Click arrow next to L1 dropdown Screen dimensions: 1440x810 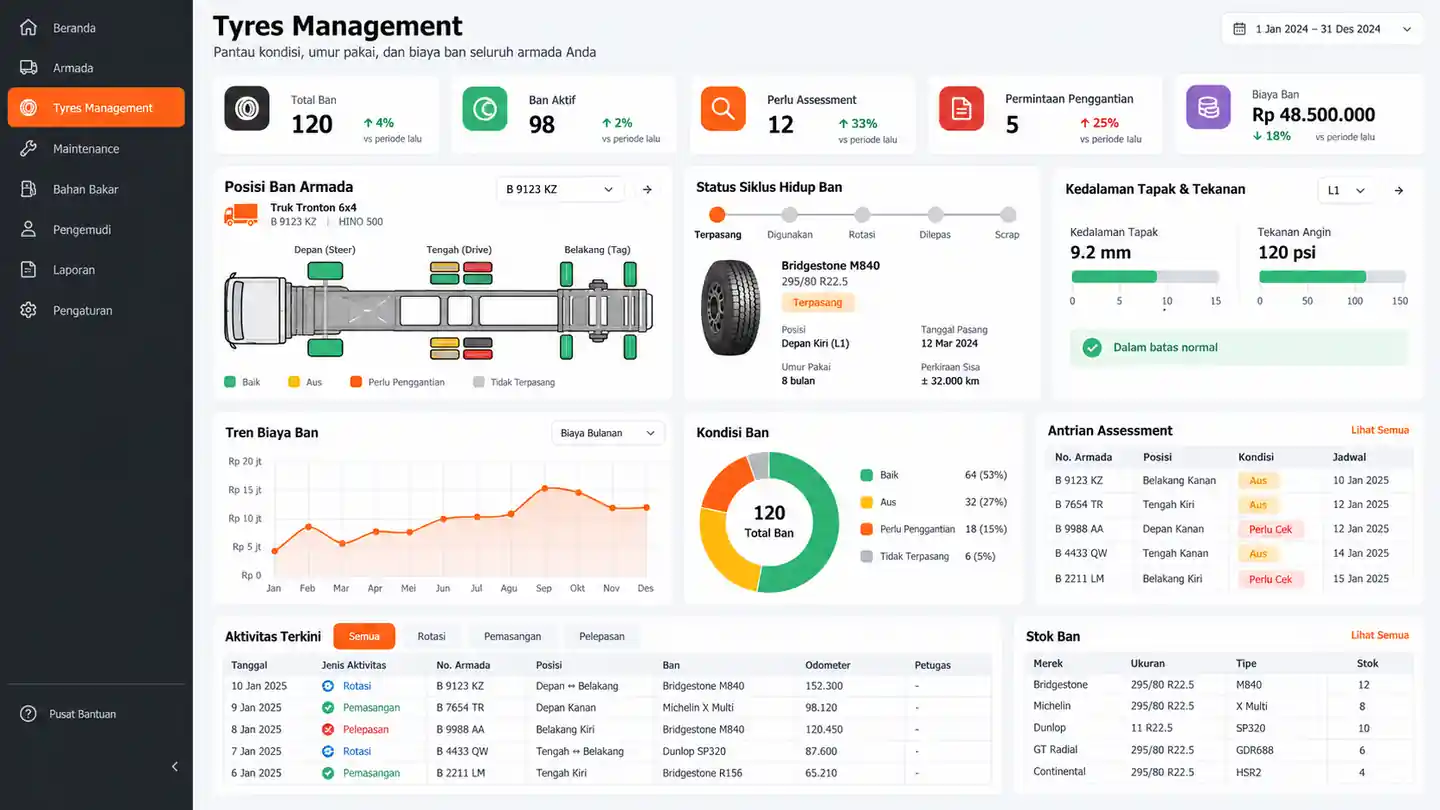pos(1398,190)
